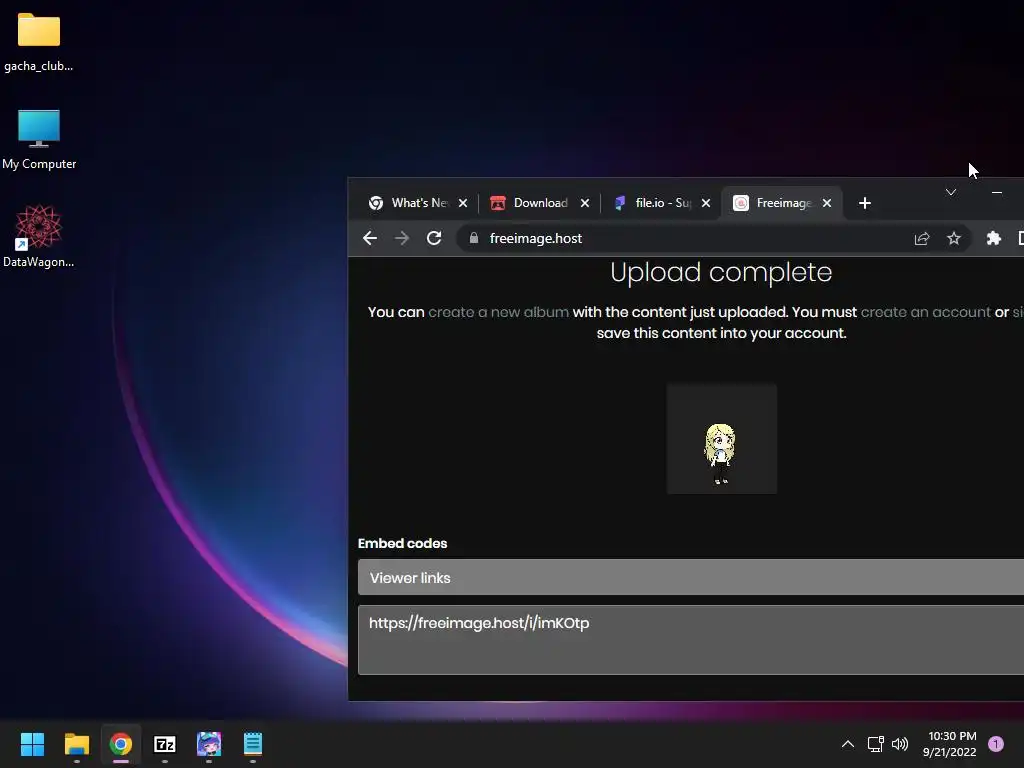The height and width of the screenshot is (768, 1024).
Task: Open File Explorer from taskbar
Action: pos(76,744)
